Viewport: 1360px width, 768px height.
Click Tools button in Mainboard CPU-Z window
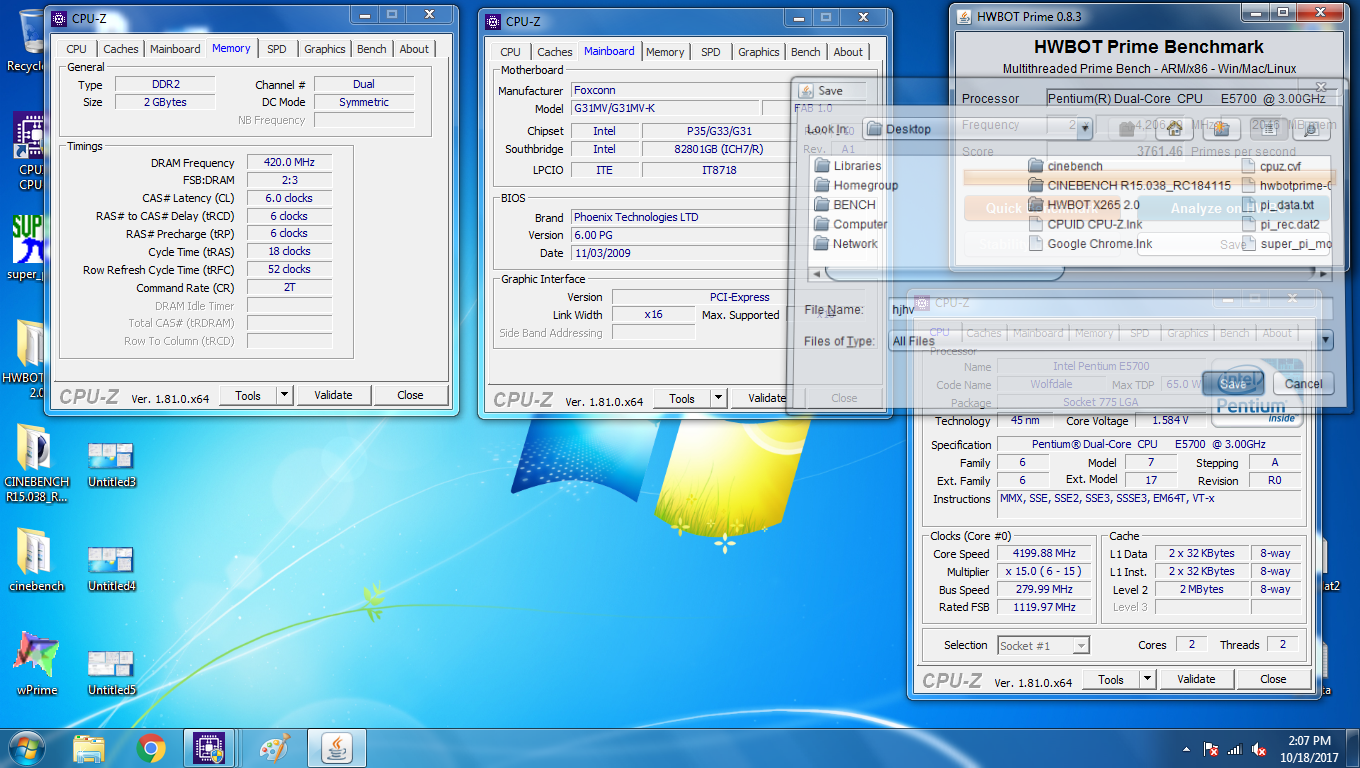pyautogui.click(x=682, y=398)
